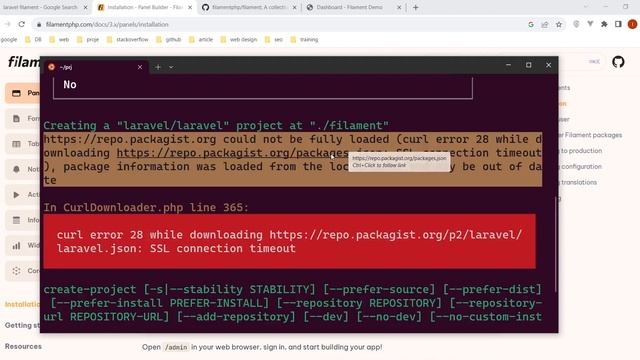This screenshot has height=360, width=640.
Task: Close the Dashboard - Filament Demo tab
Action: [399, 7]
